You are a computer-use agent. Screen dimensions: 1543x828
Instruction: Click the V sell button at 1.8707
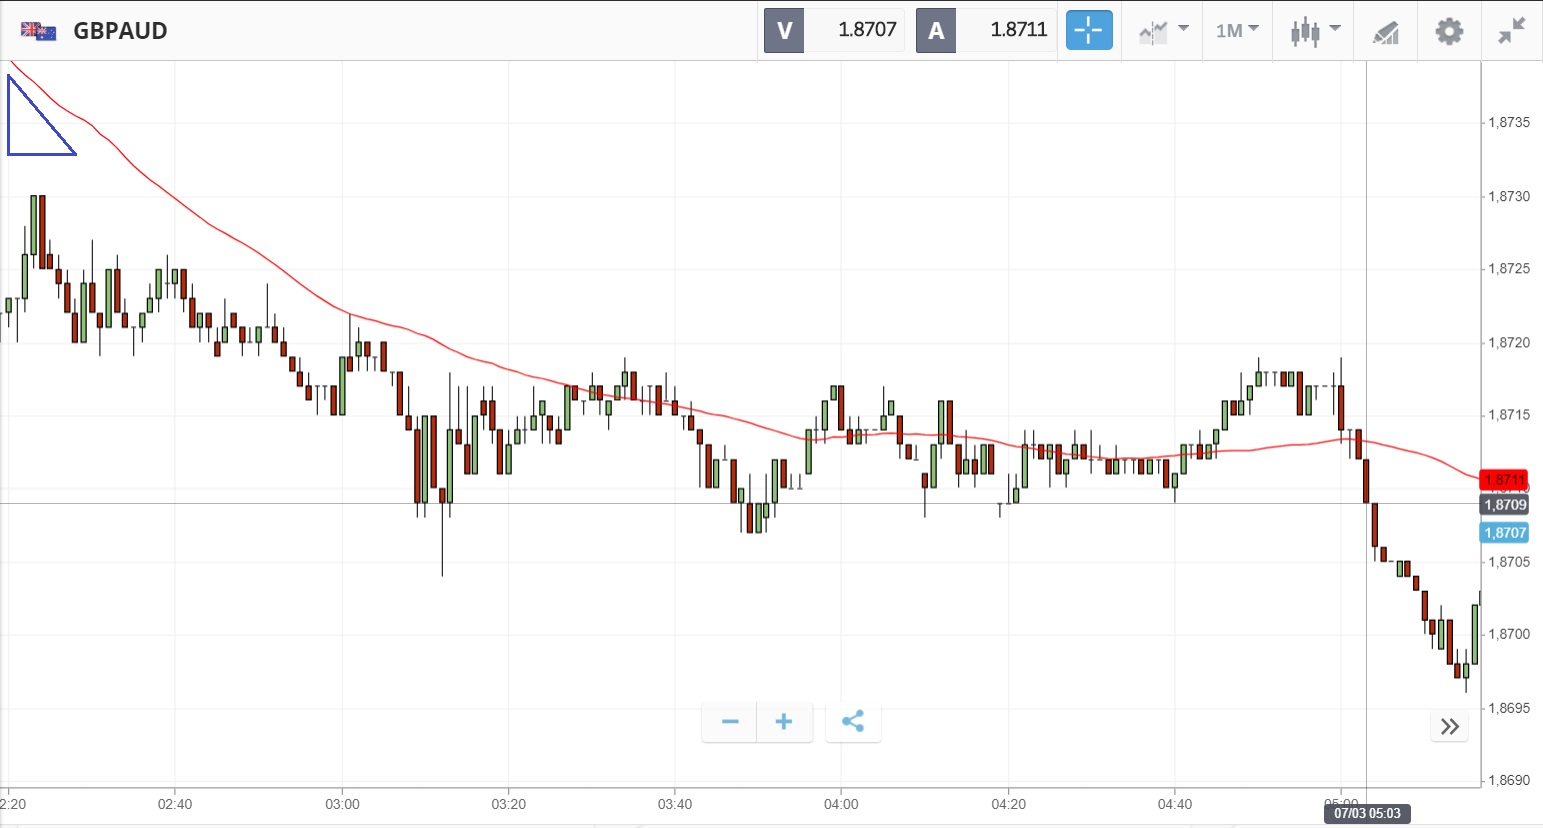tap(834, 30)
